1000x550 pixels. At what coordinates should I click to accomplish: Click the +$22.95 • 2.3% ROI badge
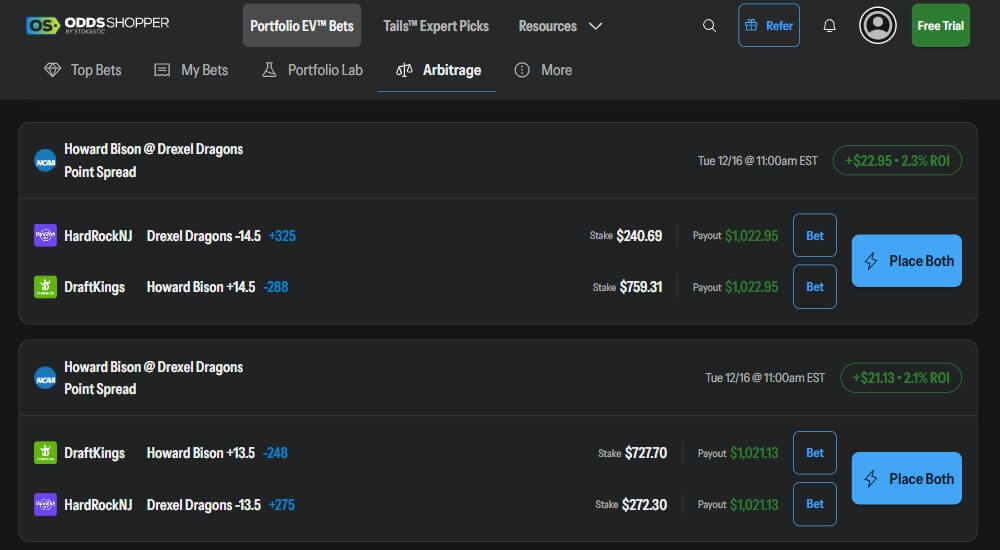897,161
